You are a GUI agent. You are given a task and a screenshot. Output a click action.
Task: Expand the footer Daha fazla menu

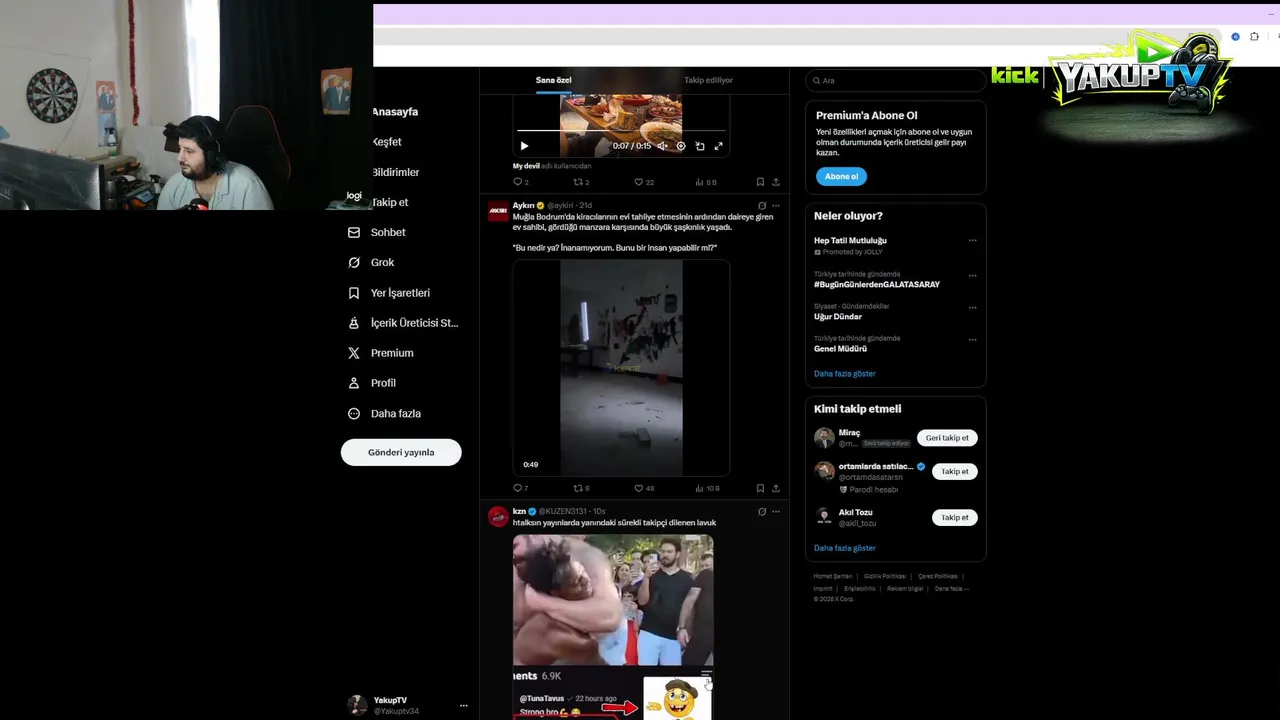(951, 588)
